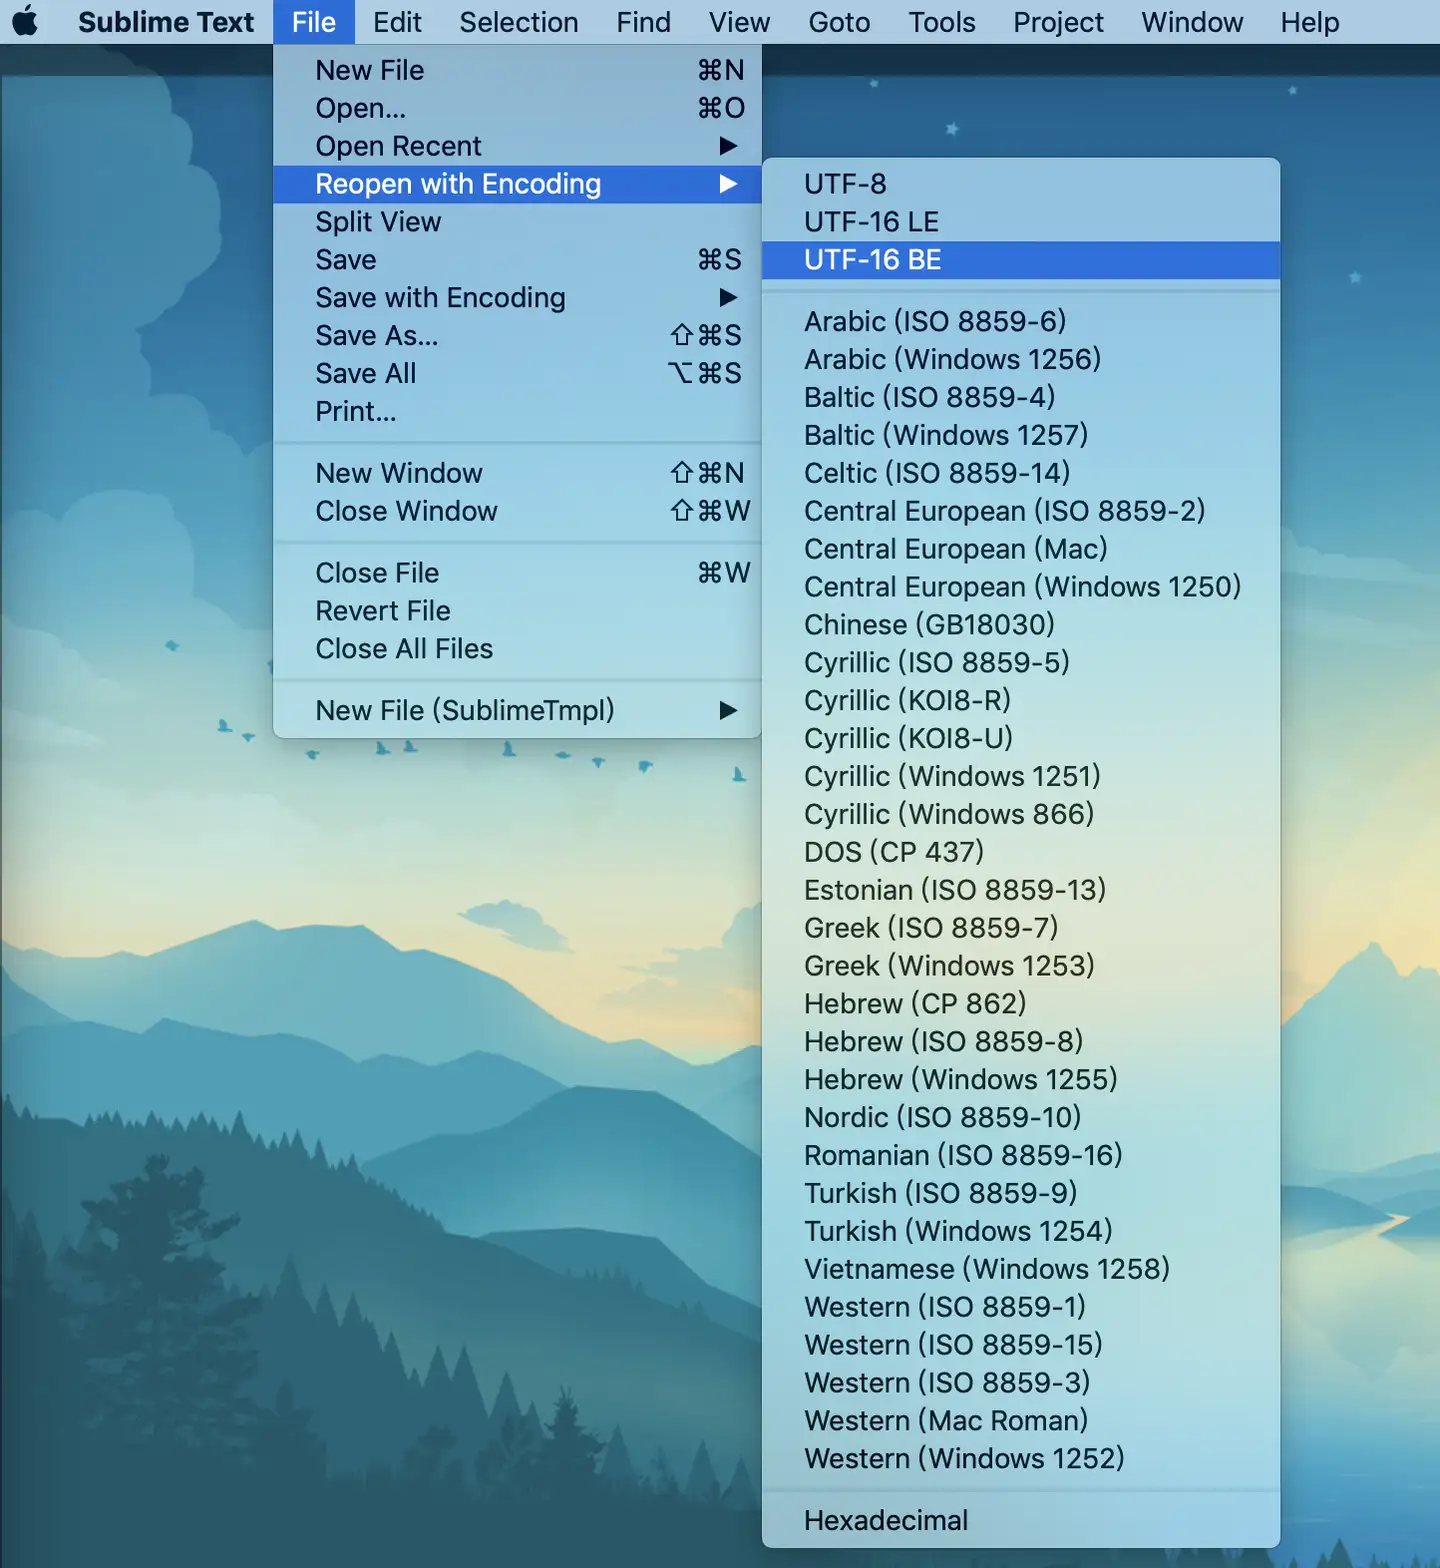Choose Close Window menu entry
The image size is (1440, 1568).
coord(517,511)
